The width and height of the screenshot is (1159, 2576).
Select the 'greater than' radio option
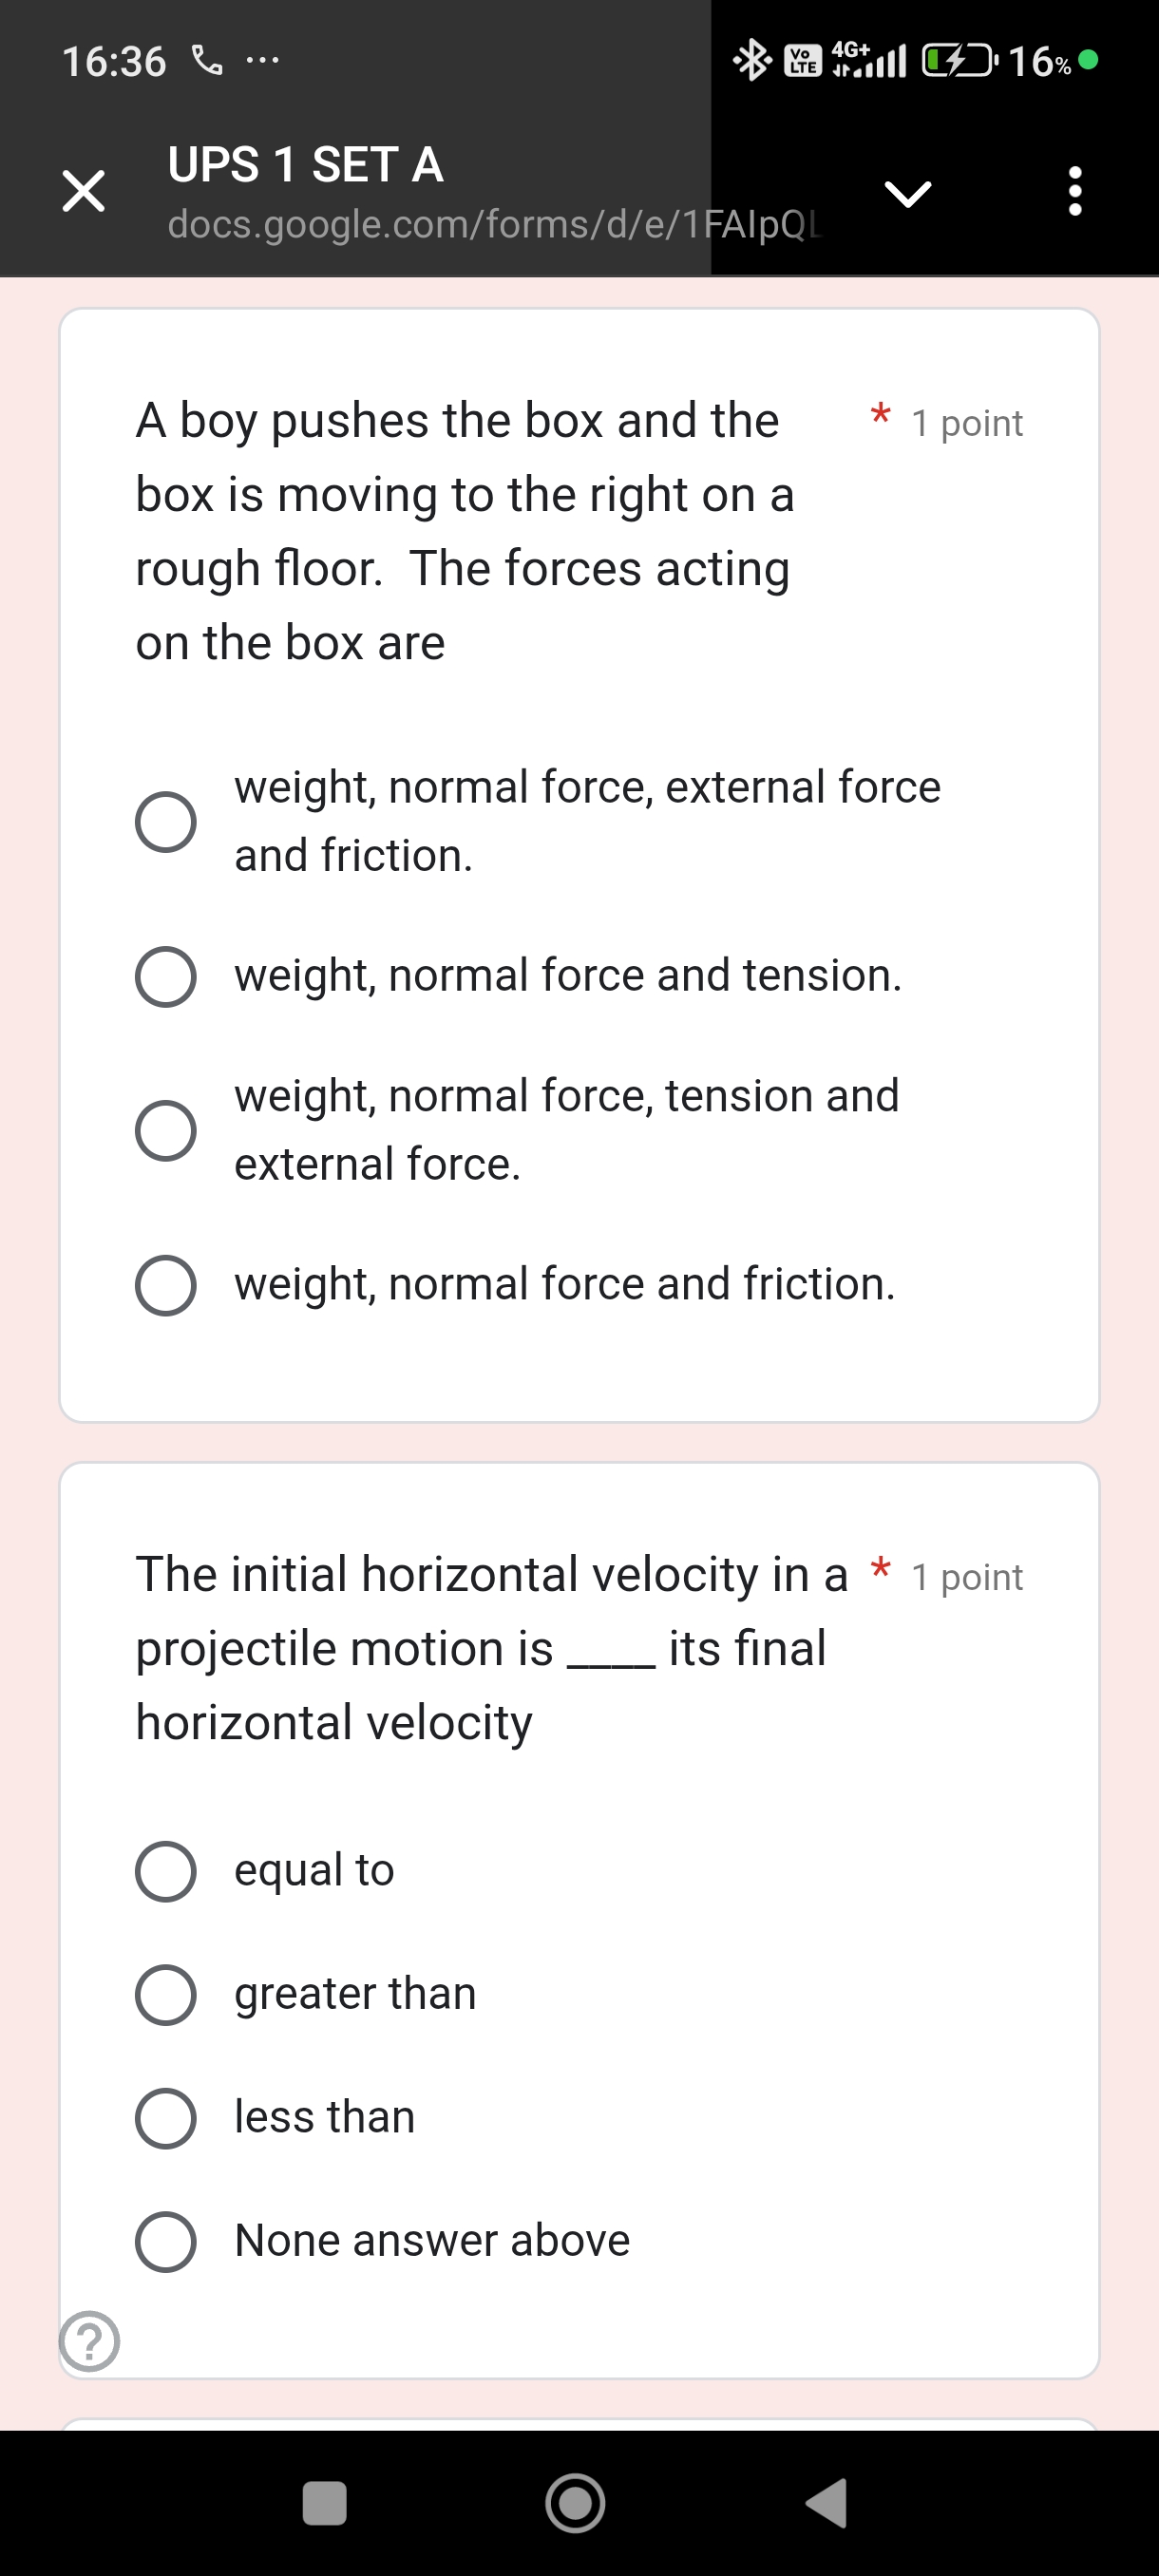coord(166,1995)
